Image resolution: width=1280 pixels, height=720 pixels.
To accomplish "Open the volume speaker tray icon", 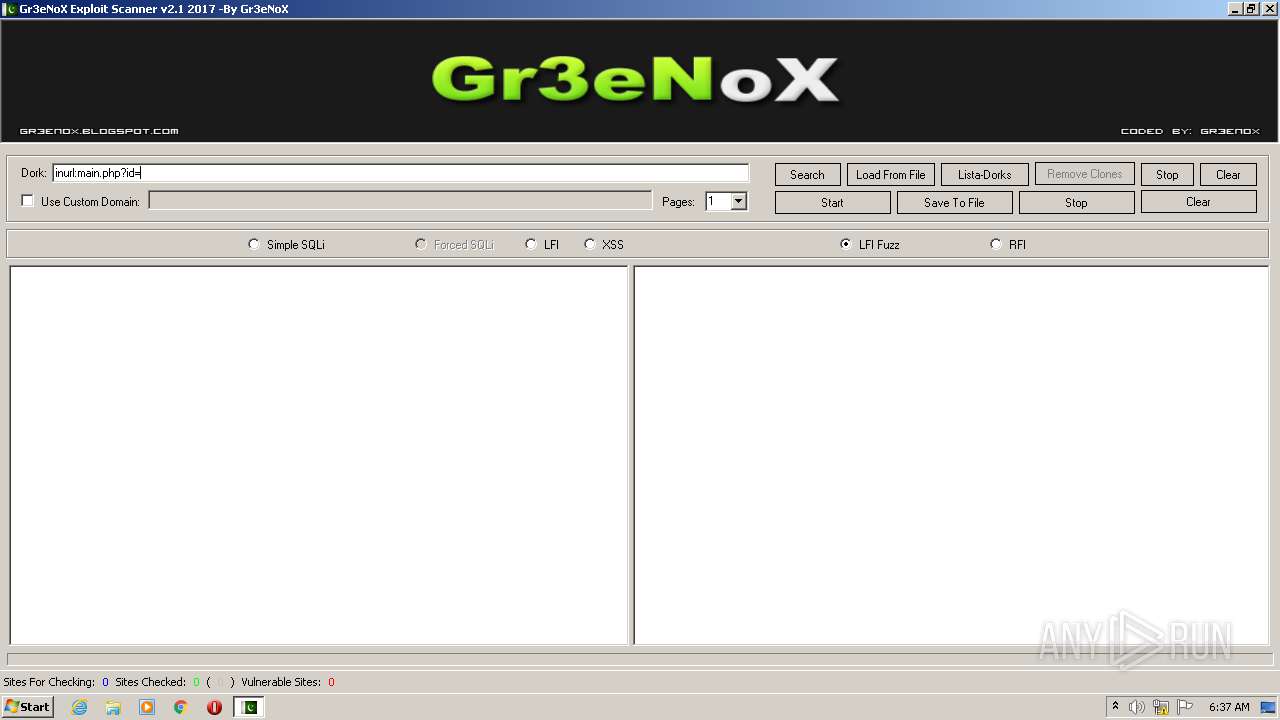I will (1137, 707).
